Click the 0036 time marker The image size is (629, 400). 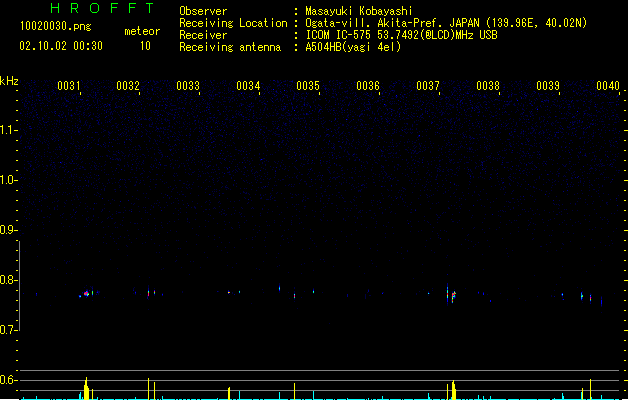(368, 86)
